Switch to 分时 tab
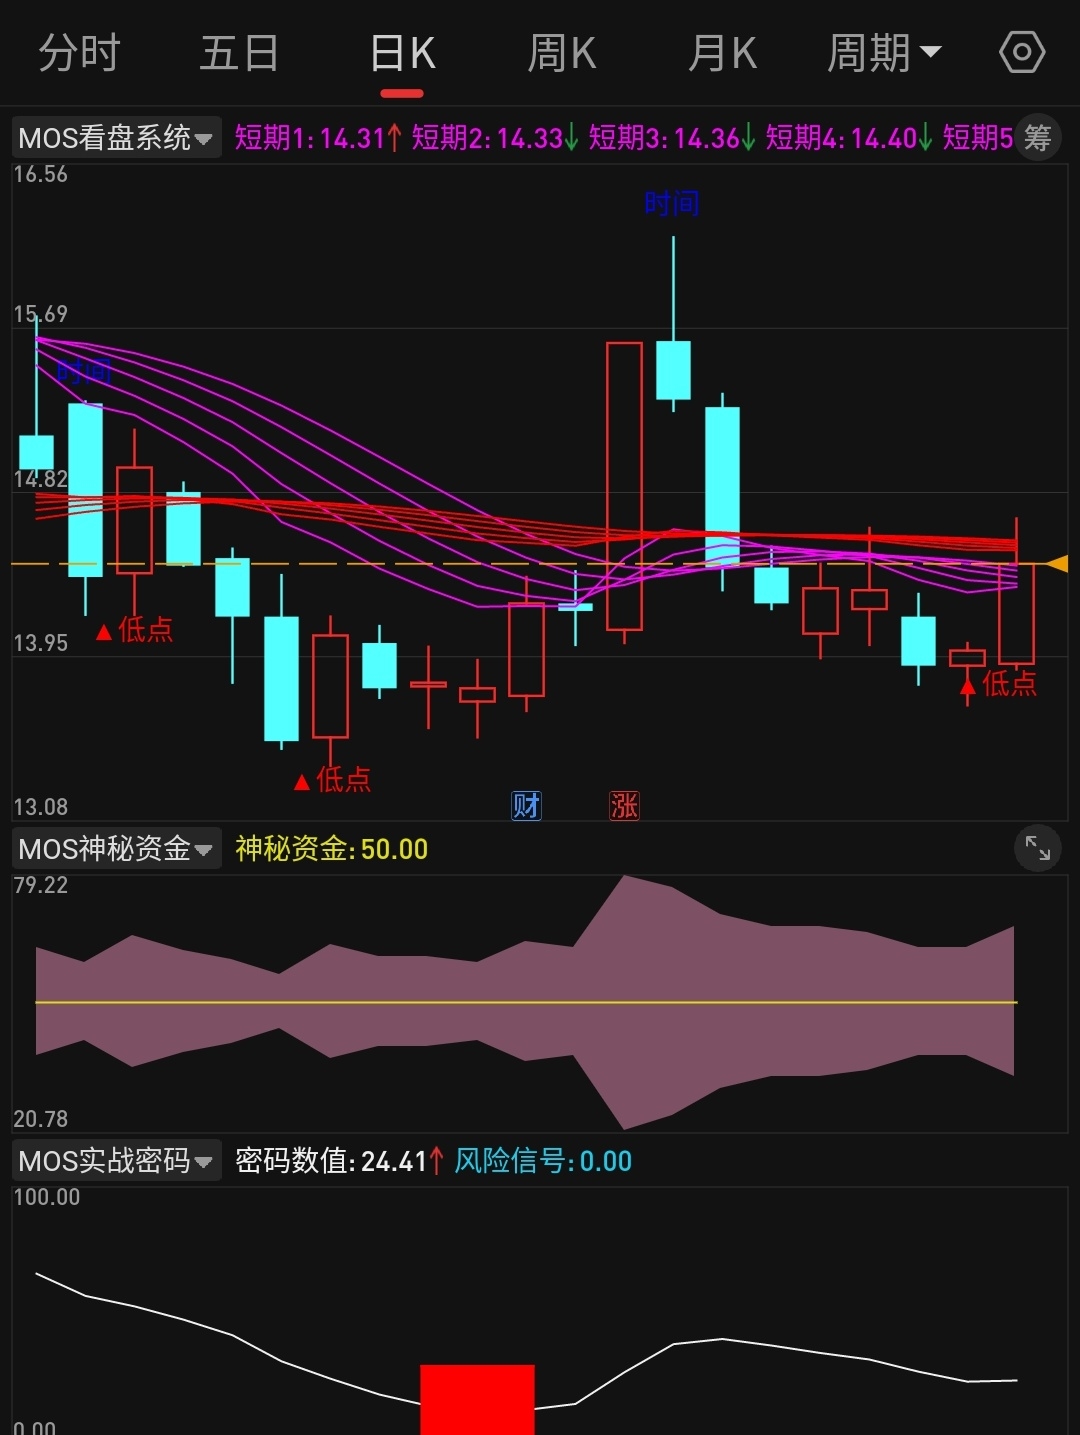Screen dimensions: 1080x1435 [79, 53]
